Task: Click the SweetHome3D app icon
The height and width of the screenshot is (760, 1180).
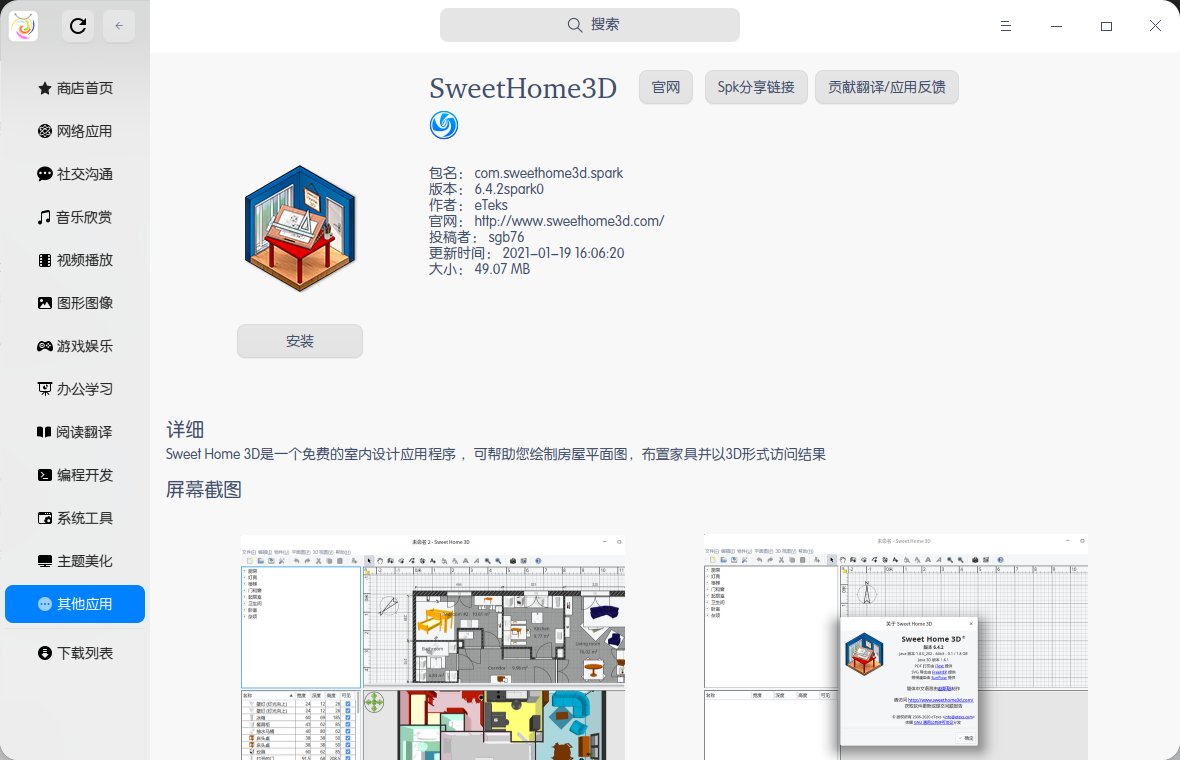Action: pyautogui.click(x=300, y=228)
